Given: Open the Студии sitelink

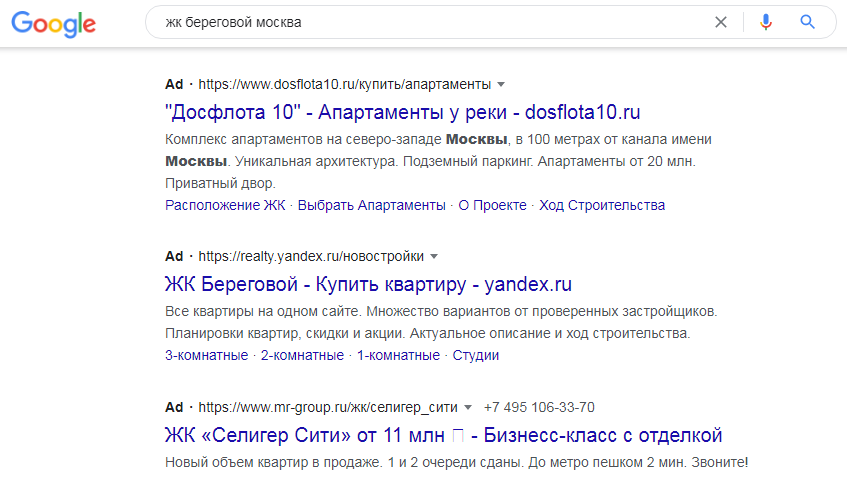Looking at the screenshot, I should point(476,355).
